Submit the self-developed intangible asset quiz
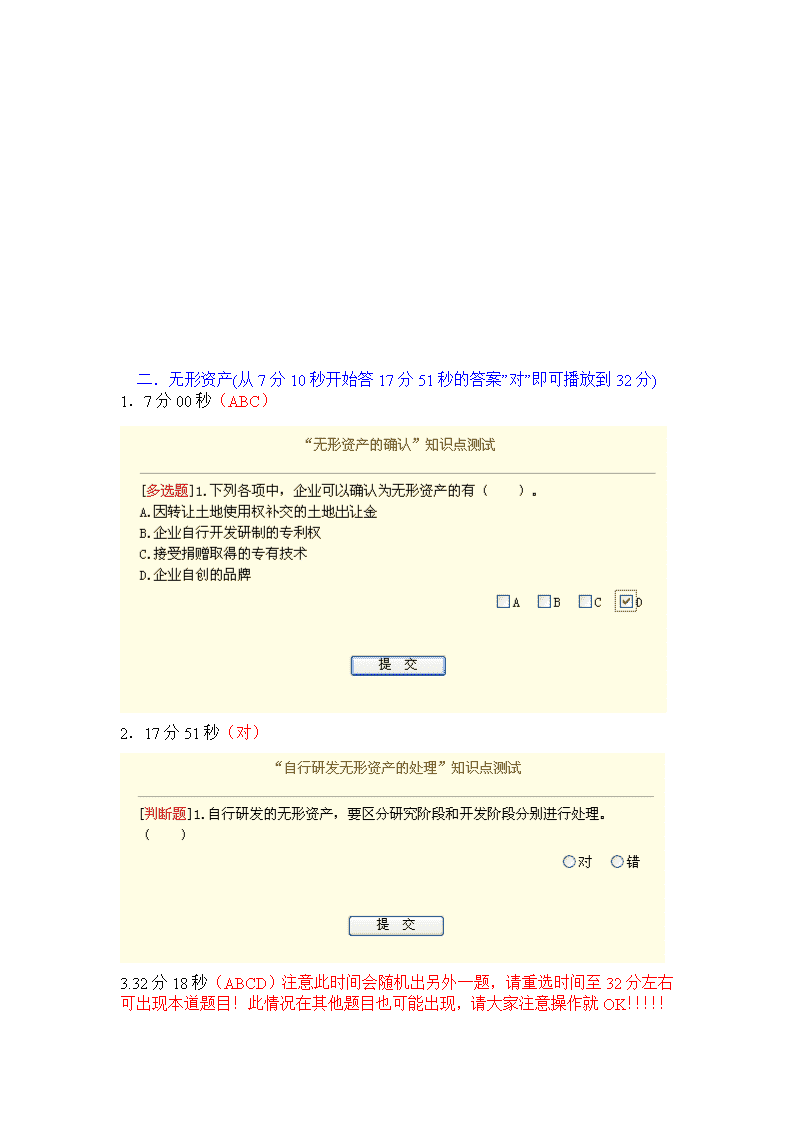The image size is (794, 1123). point(396,925)
